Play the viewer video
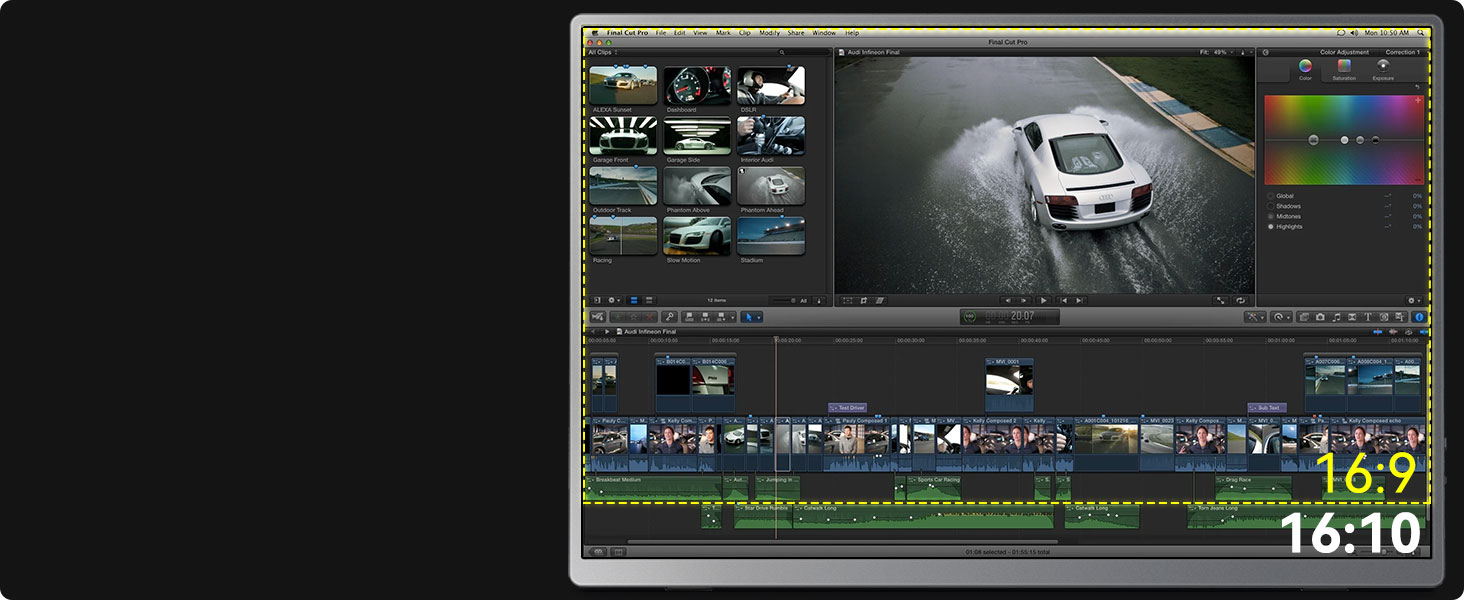Viewport: 1464px width, 600px height. (x=1043, y=300)
